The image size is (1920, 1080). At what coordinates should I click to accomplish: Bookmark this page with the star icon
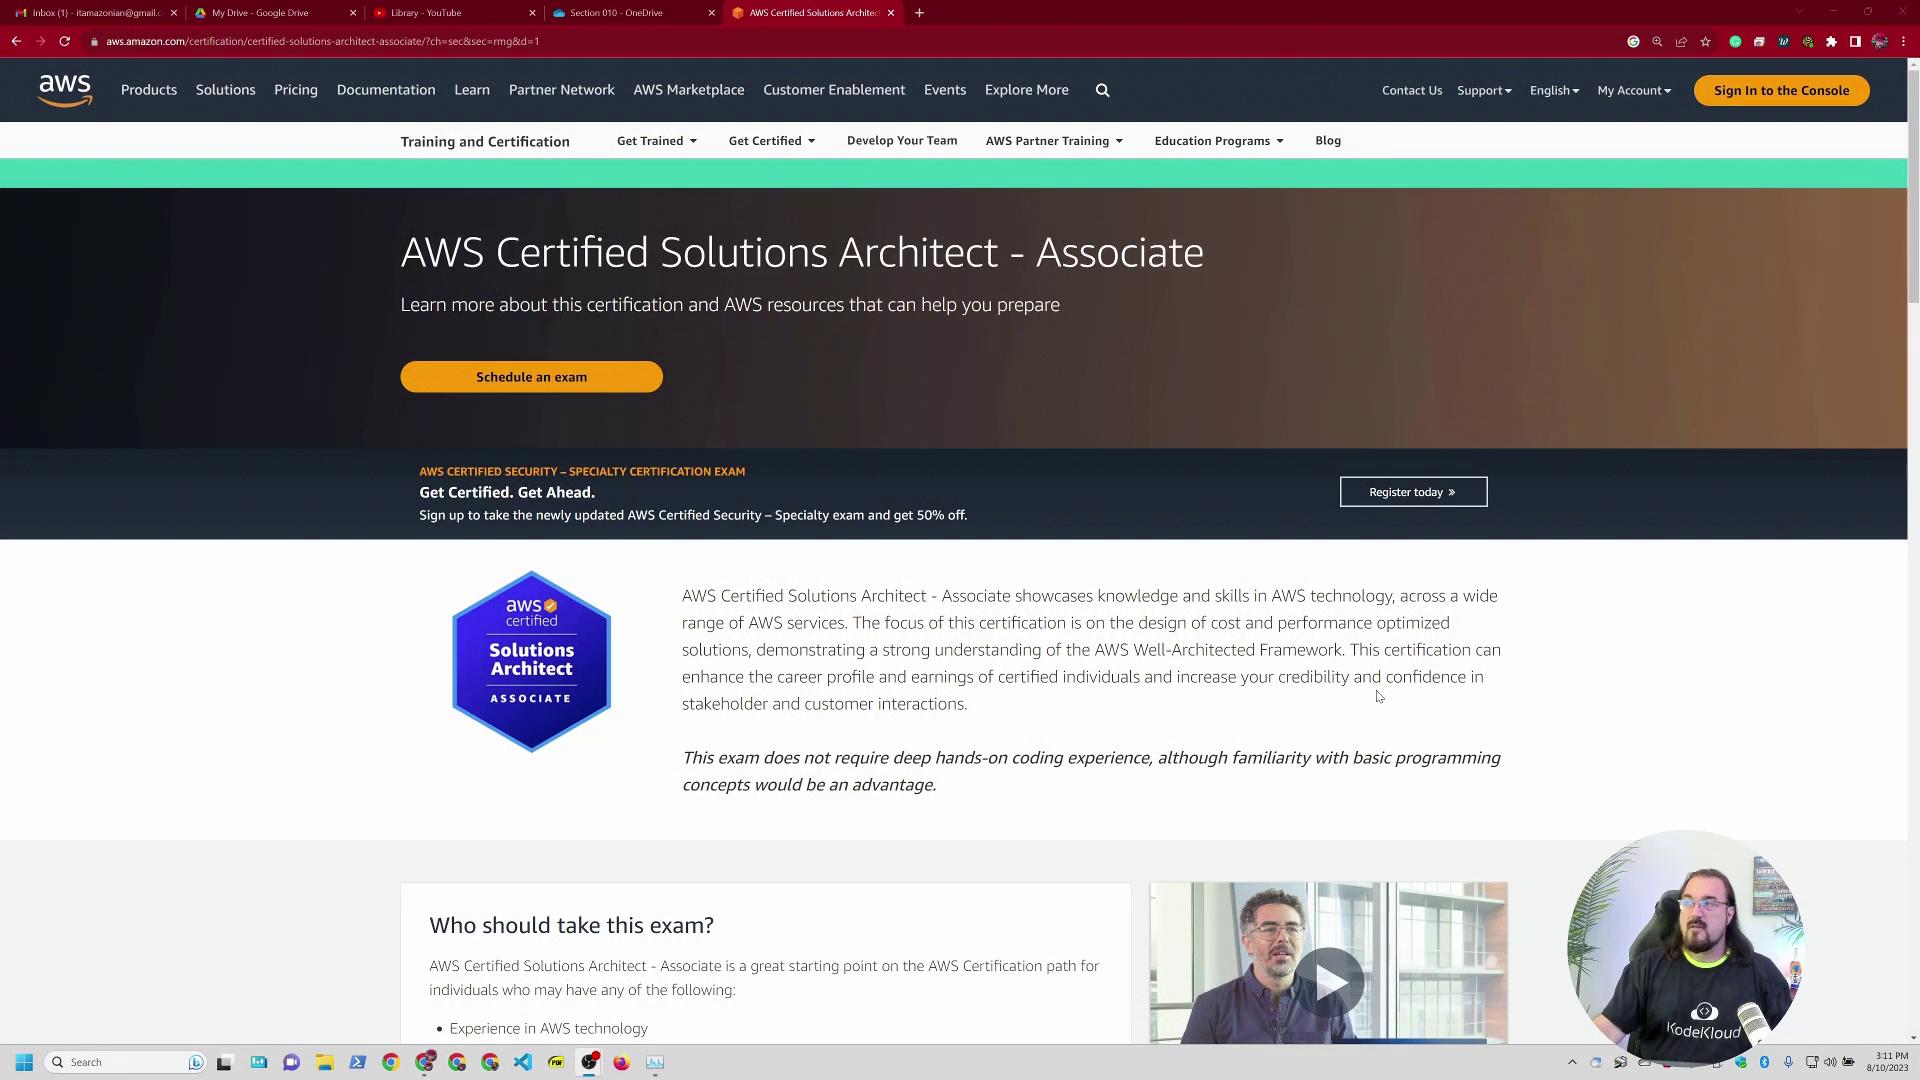click(x=1705, y=41)
